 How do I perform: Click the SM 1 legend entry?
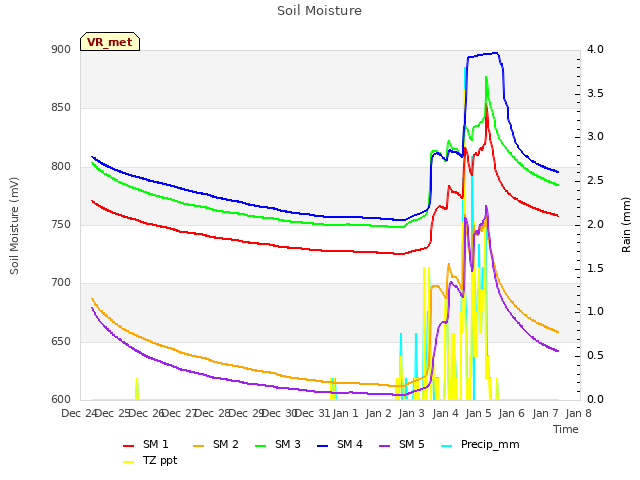(x=145, y=444)
